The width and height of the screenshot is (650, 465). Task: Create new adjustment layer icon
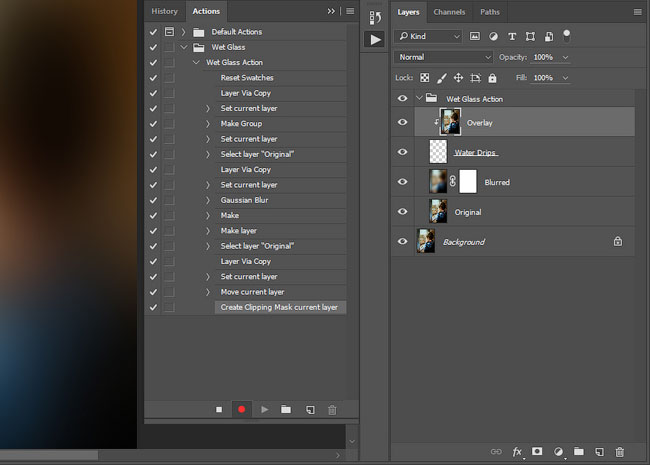558,452
